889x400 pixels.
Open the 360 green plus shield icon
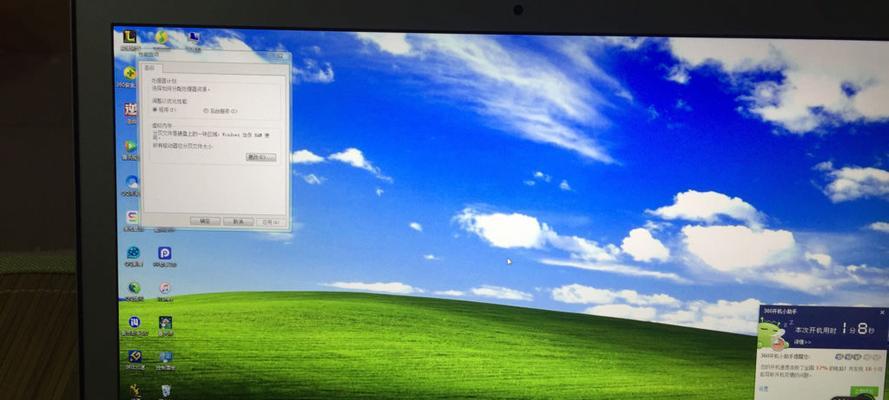130,73
